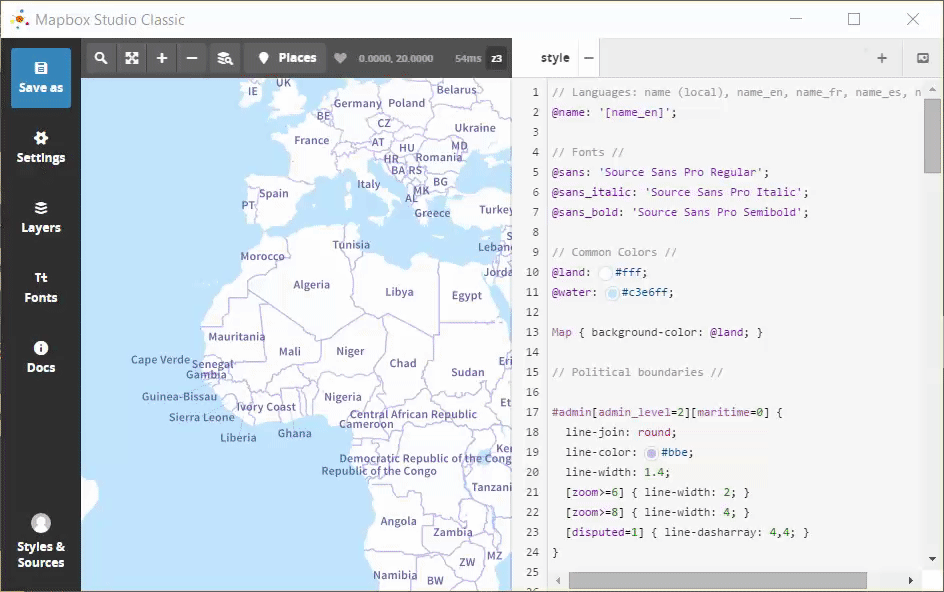The height and width of the screenshot is (592, 944).
Task: Click the "France" label on map
Action: (312, 140)
